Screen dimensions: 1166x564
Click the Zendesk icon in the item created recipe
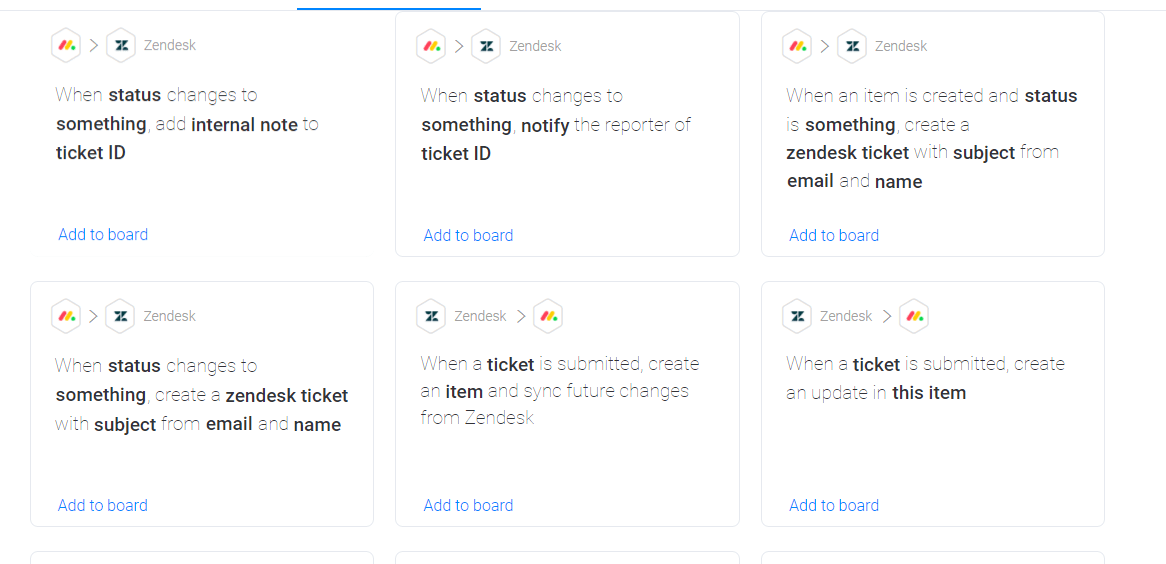[x=852, y=46]
